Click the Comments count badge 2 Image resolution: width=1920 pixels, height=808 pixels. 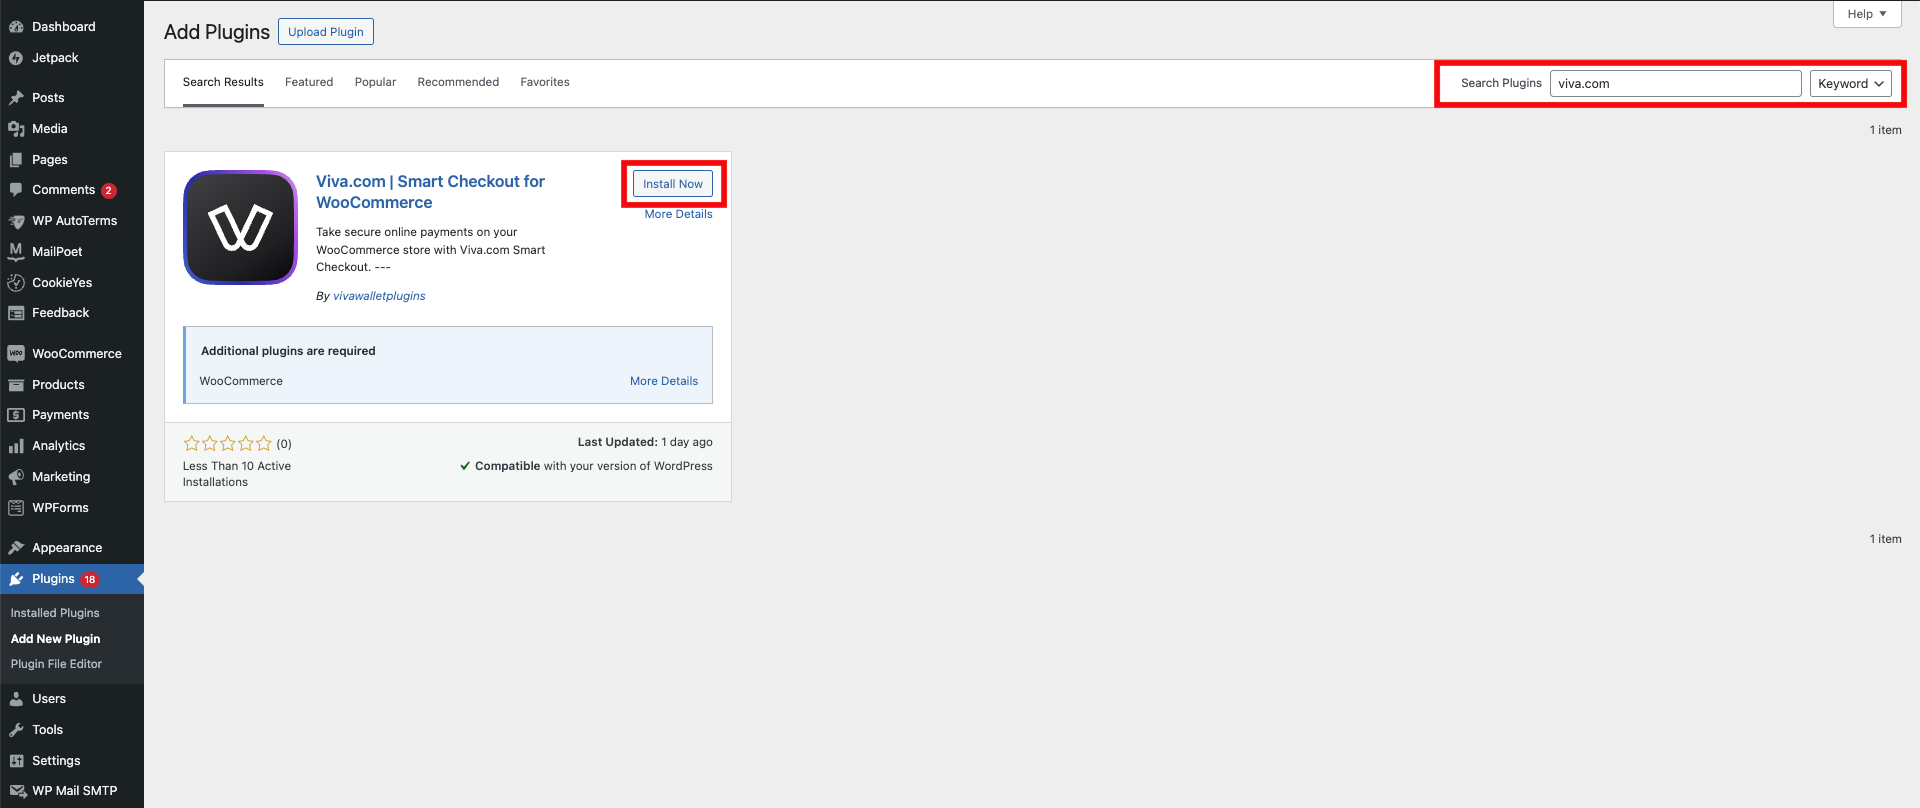pos(109,191)
